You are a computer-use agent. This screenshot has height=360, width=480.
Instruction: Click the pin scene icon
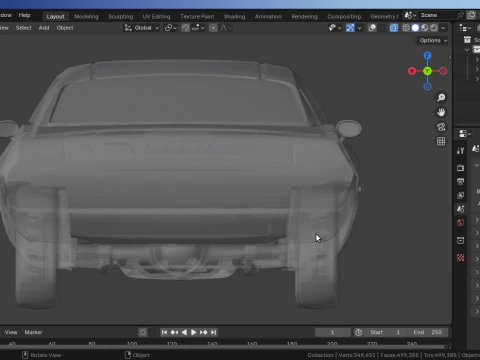pyautogui.click(x=460, y=15)
